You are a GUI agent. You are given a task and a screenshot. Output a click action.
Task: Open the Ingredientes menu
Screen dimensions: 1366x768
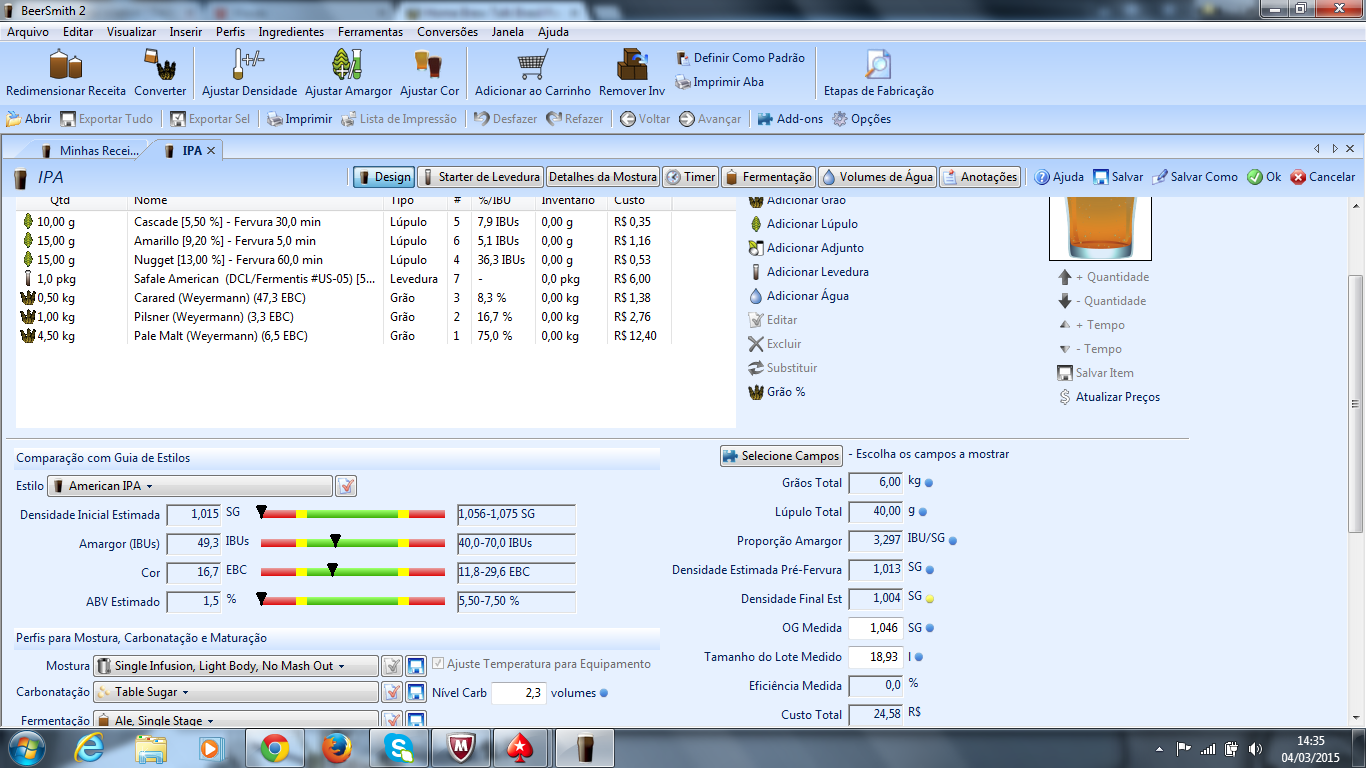tap(291, 32)
